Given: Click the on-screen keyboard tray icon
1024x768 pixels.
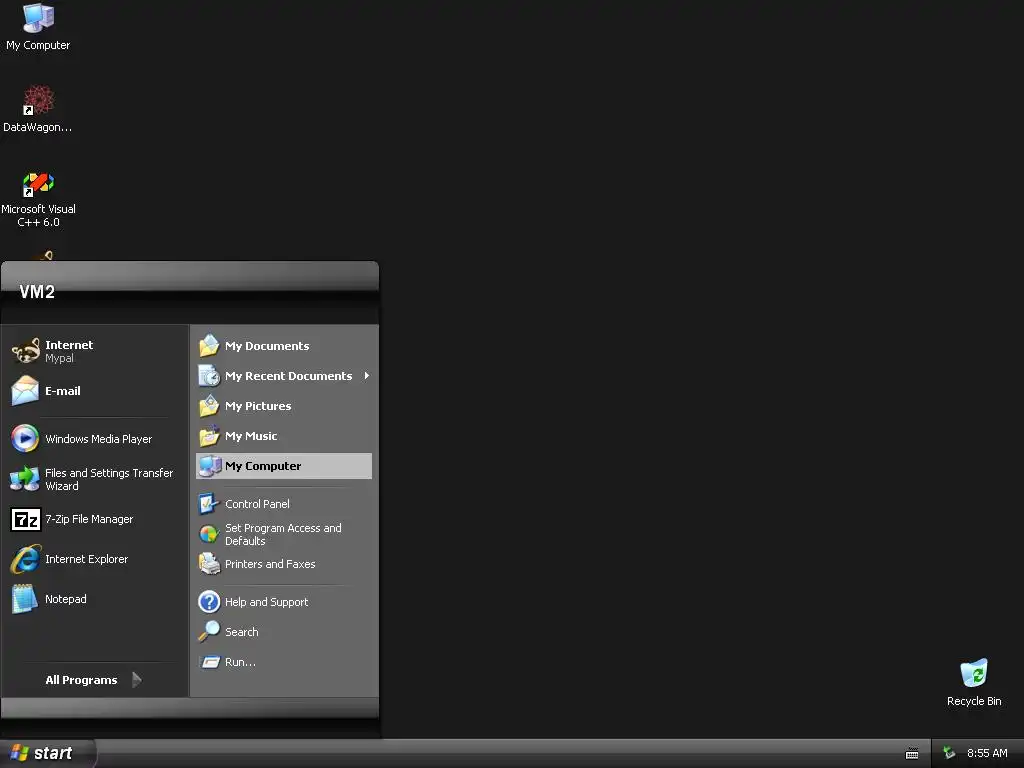Looking at the screenshot, I should (912, 754).
